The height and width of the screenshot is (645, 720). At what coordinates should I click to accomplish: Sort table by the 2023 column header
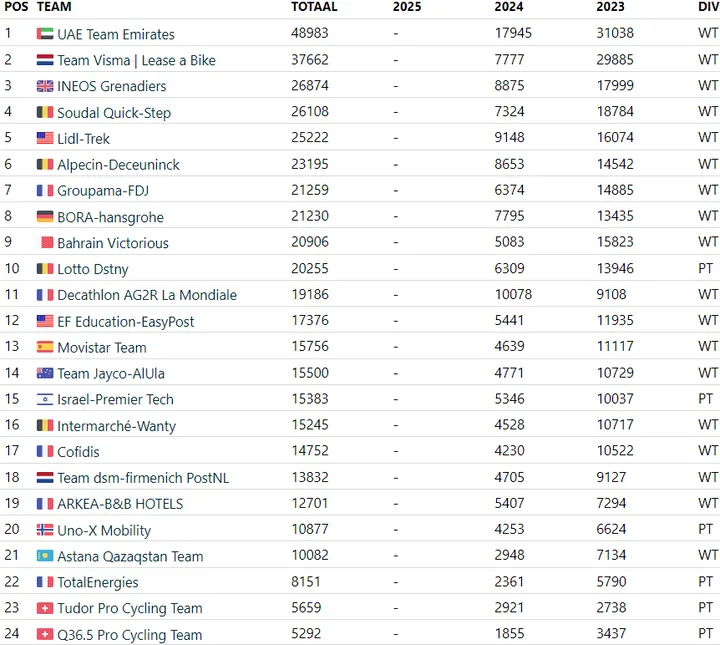(610, 7)
